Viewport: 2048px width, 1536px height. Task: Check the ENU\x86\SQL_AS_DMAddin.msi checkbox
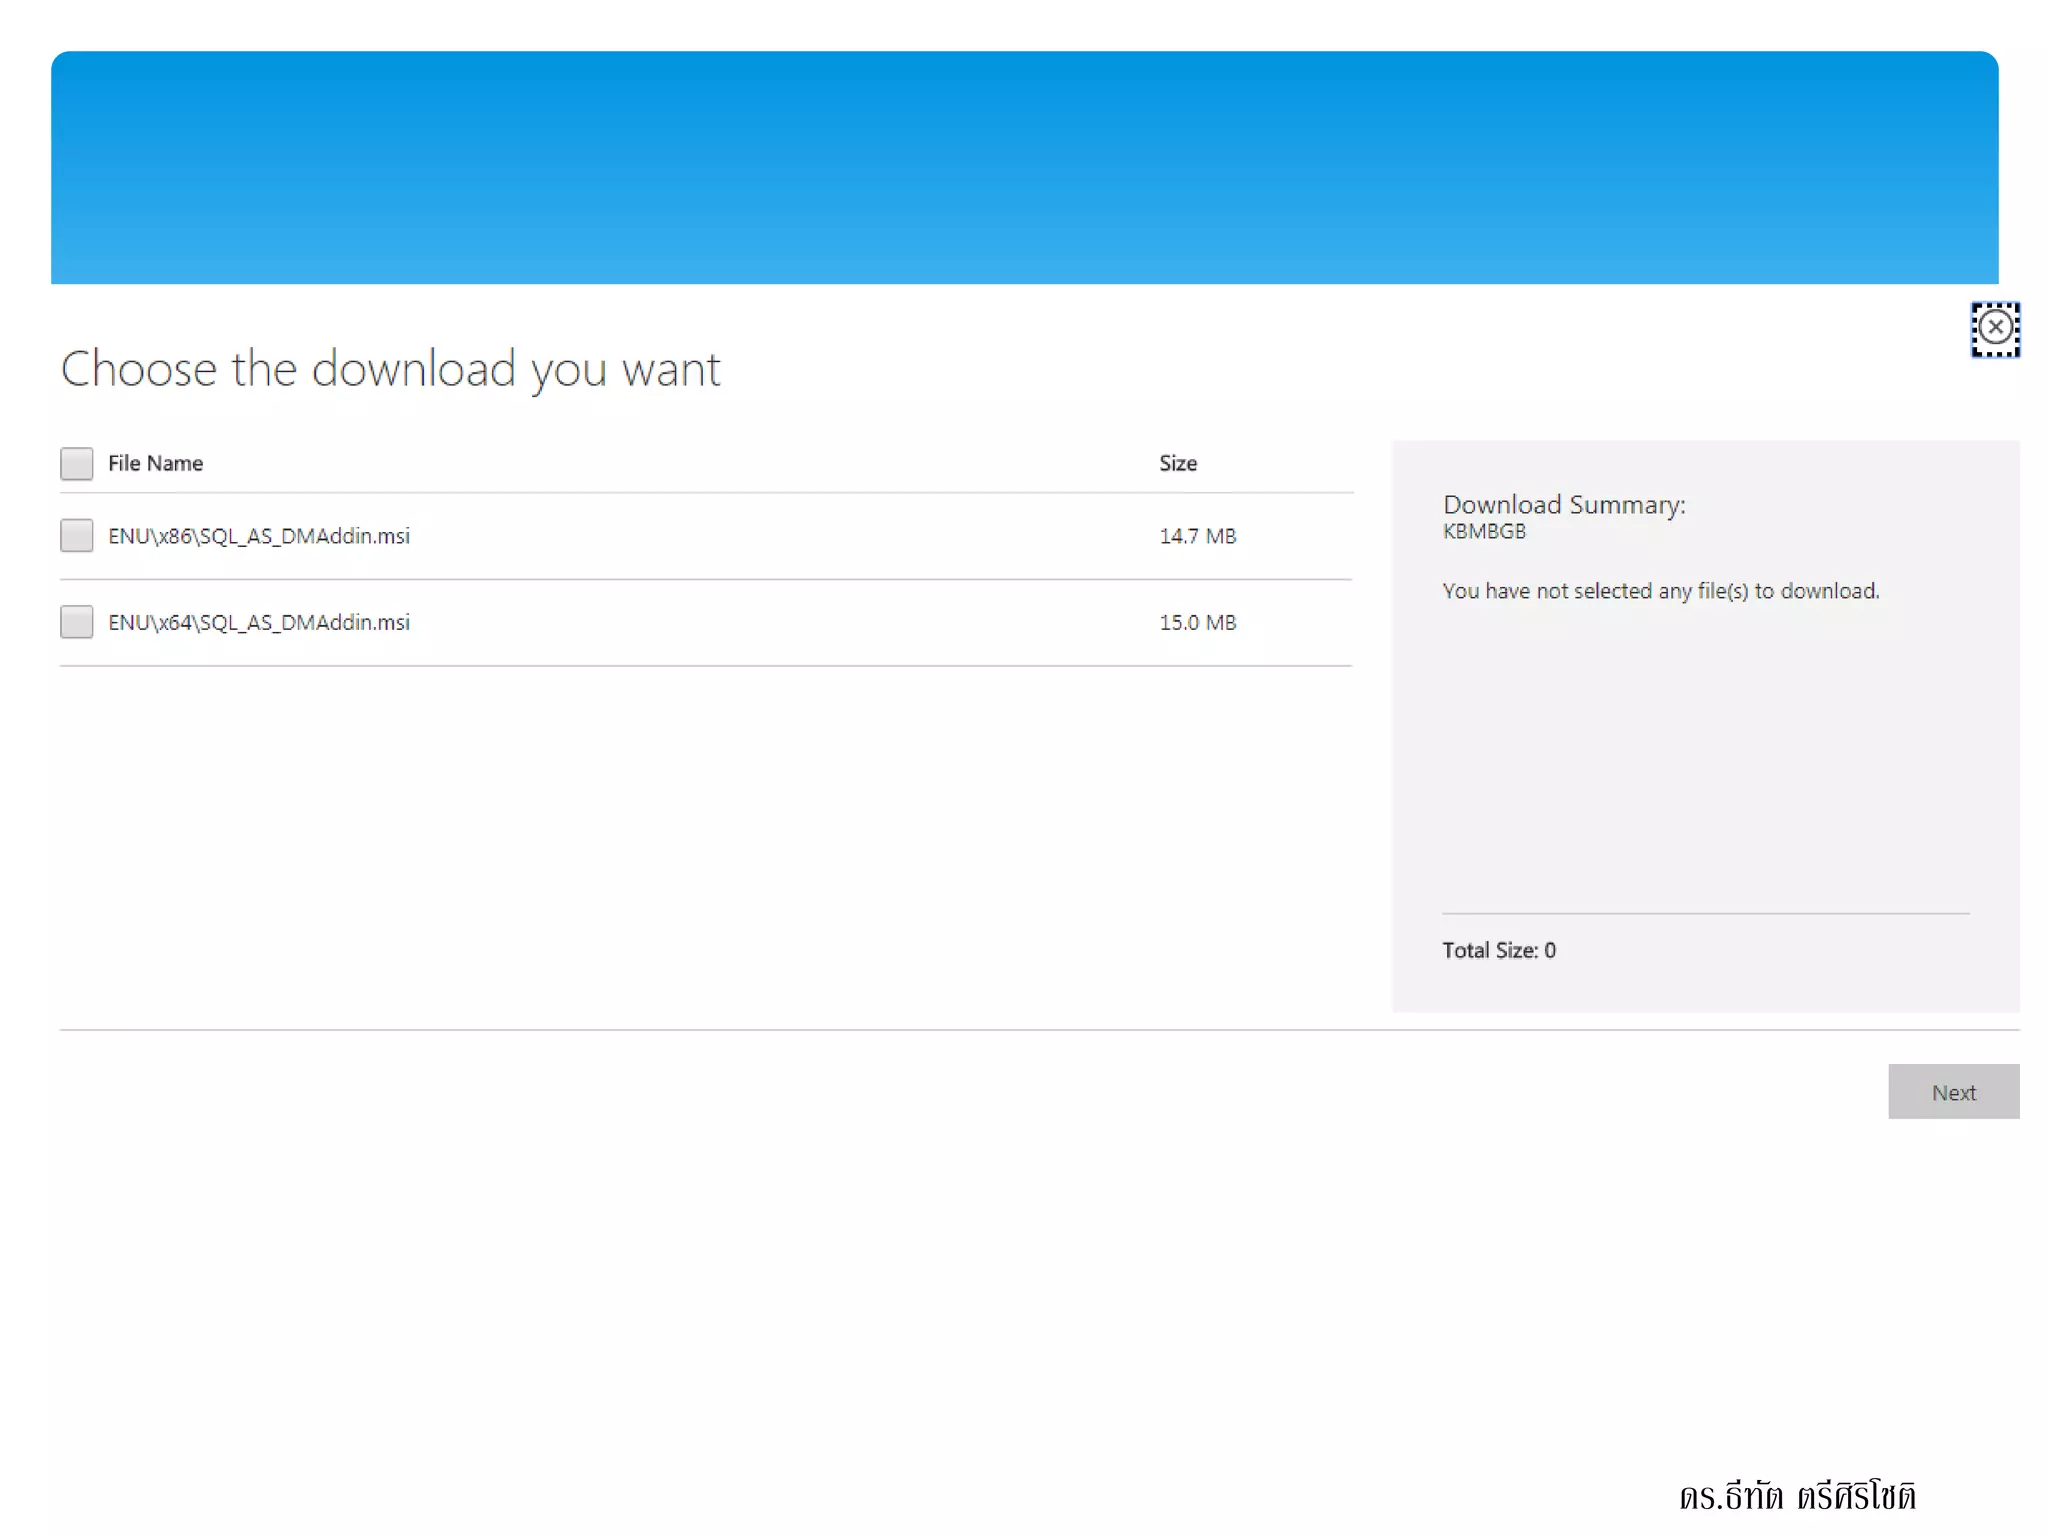[77, 536]
